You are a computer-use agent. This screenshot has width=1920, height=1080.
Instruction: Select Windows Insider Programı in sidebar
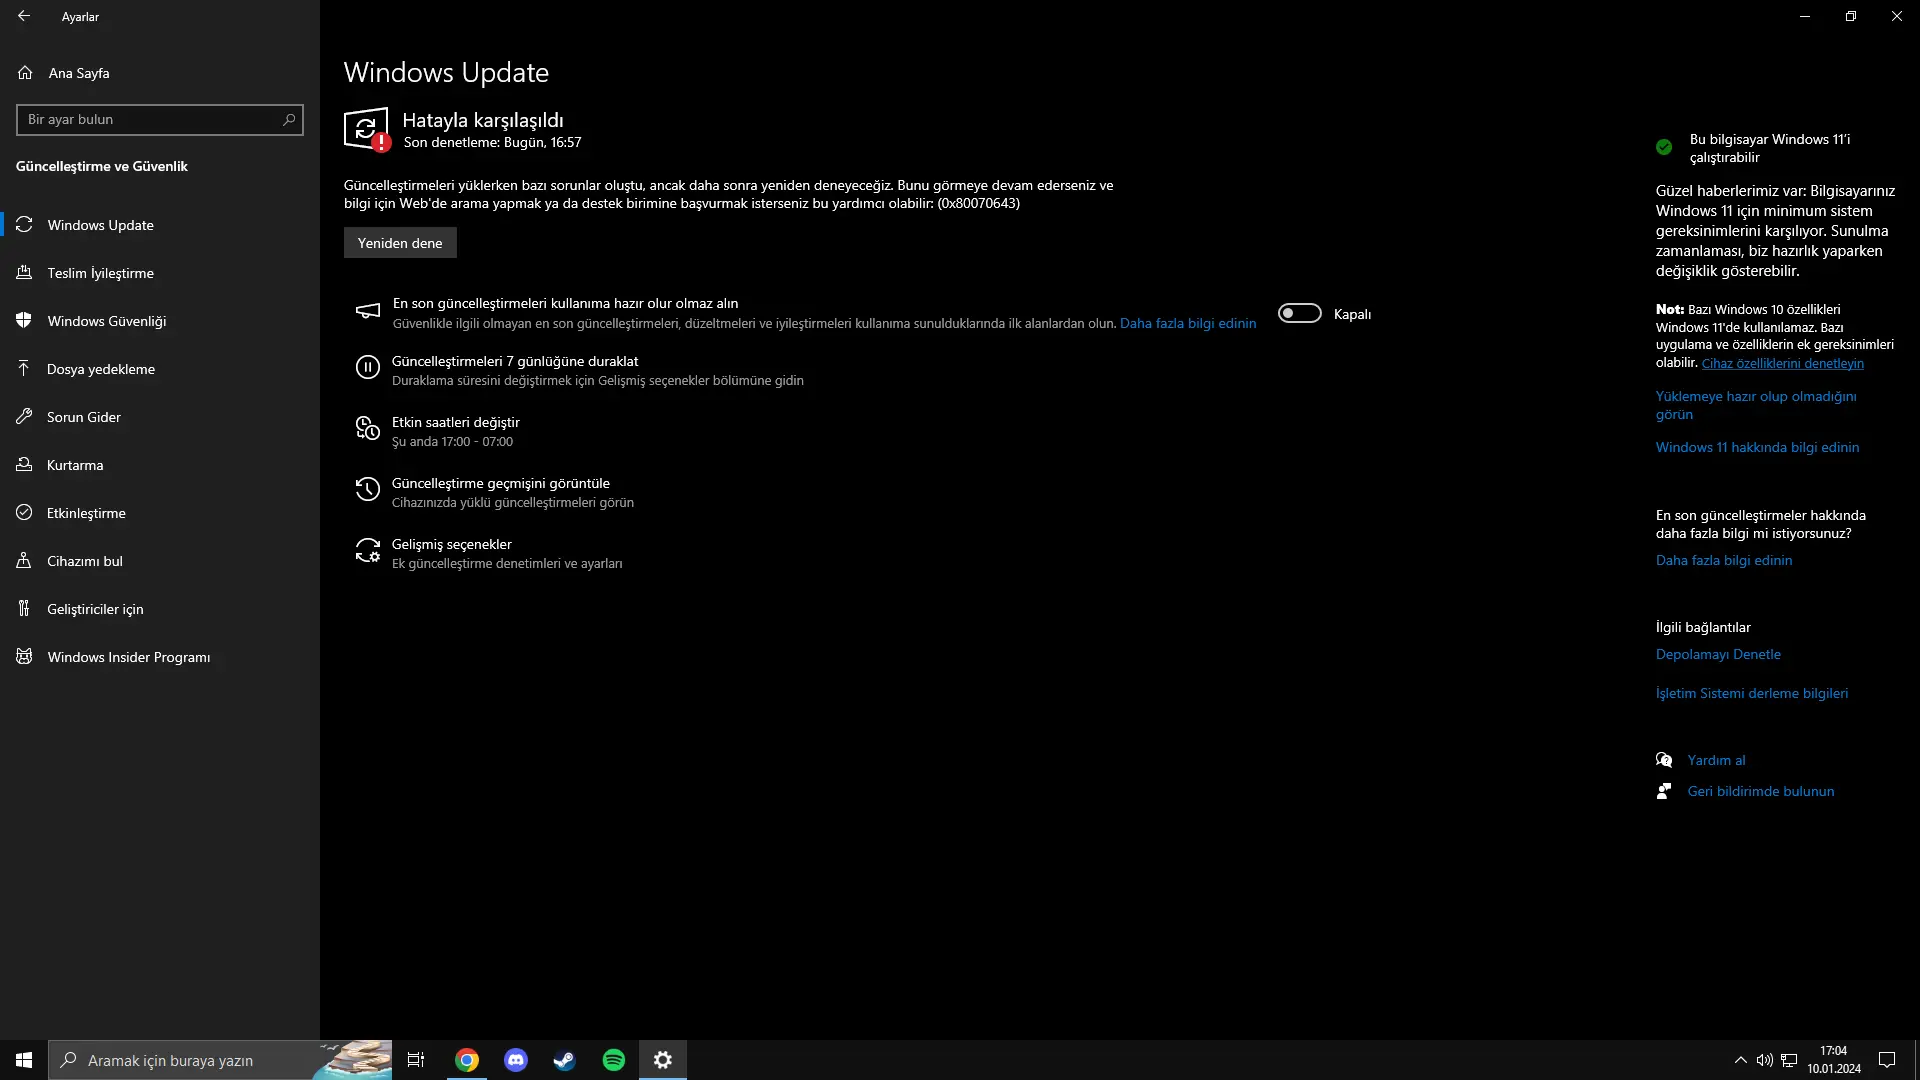[x=160, y=656]
